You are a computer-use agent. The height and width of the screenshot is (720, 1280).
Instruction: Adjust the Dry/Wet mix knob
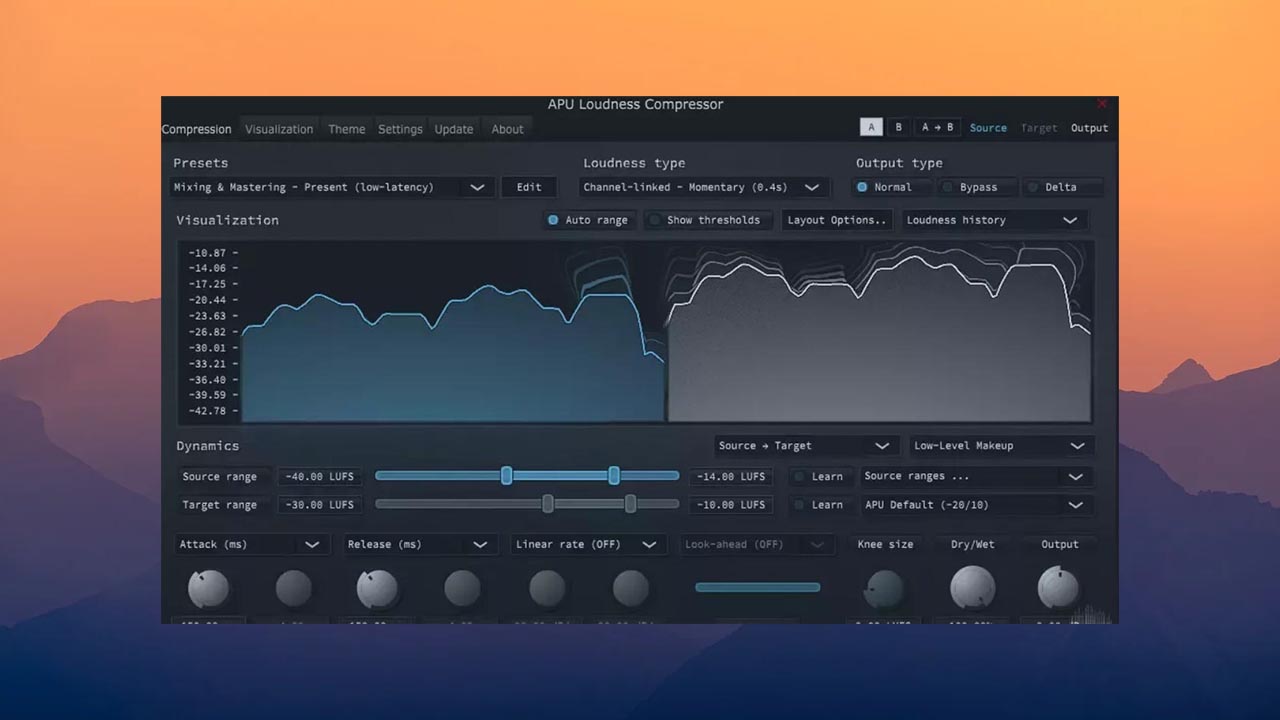(x=972, y=589)
